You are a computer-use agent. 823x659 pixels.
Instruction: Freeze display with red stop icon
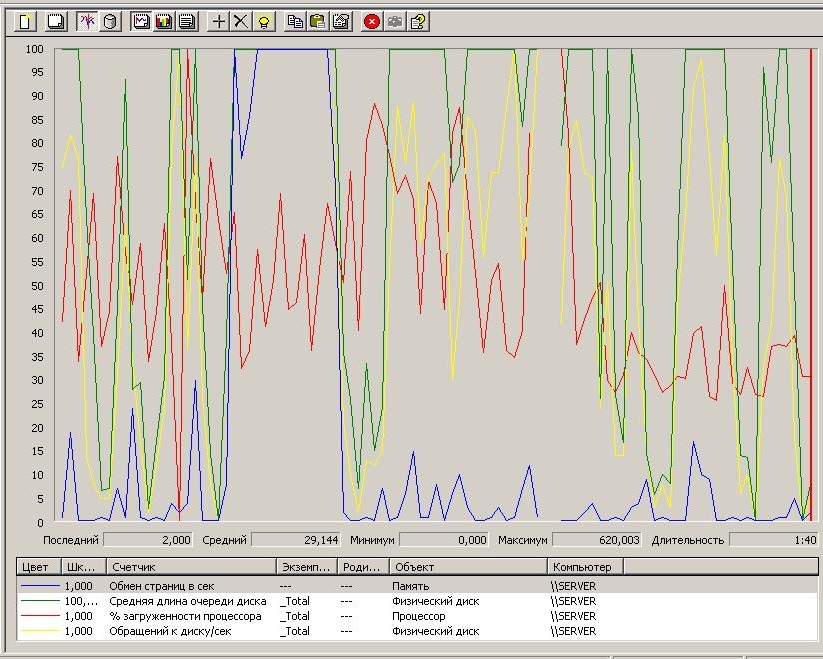(x=372, y=20)
